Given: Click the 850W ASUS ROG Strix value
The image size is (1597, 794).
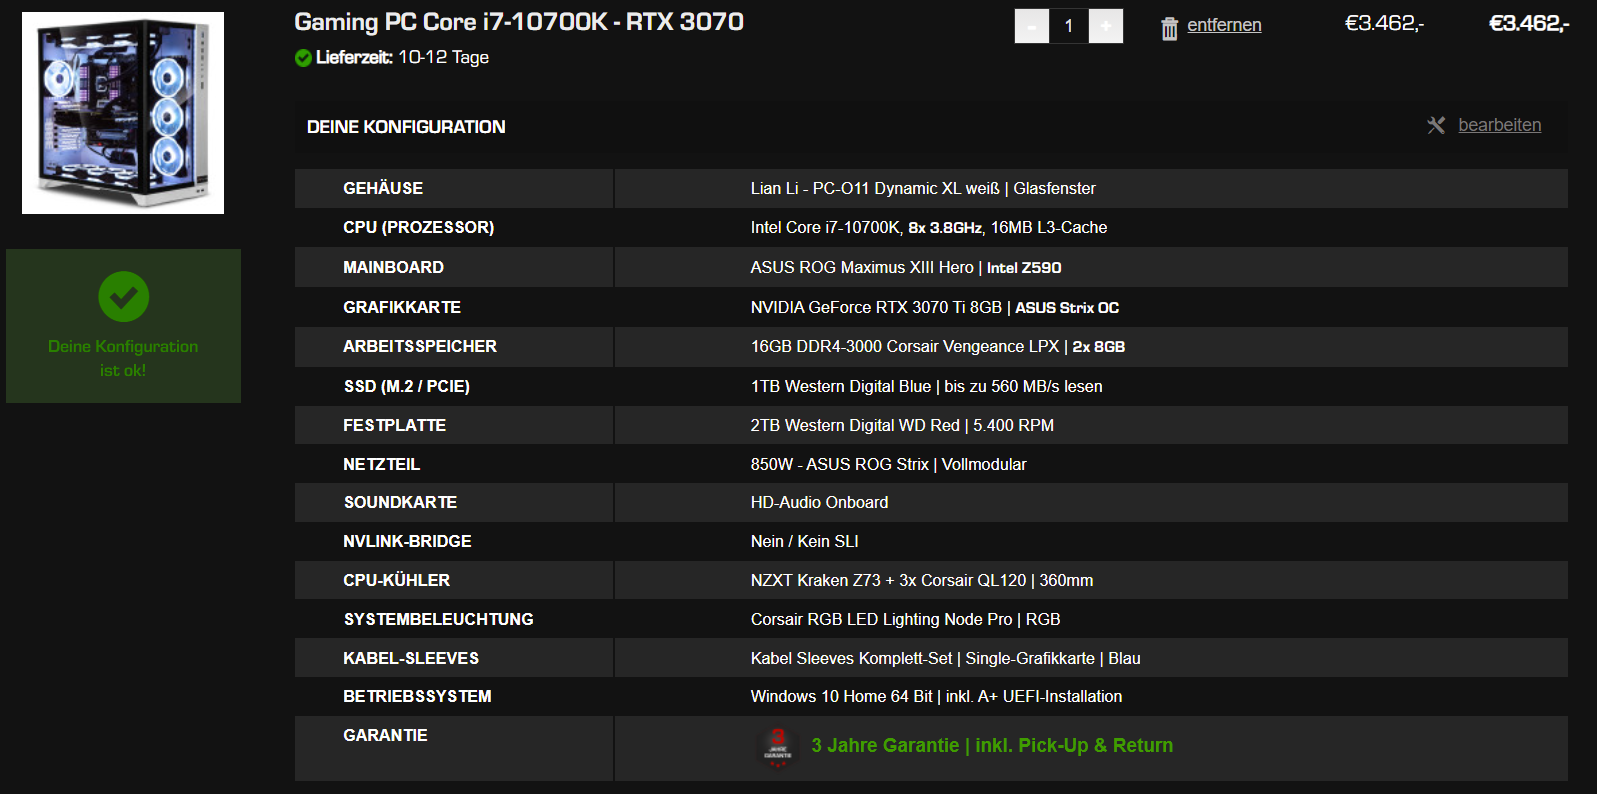Looking at the screenshot, I should 889,464.
